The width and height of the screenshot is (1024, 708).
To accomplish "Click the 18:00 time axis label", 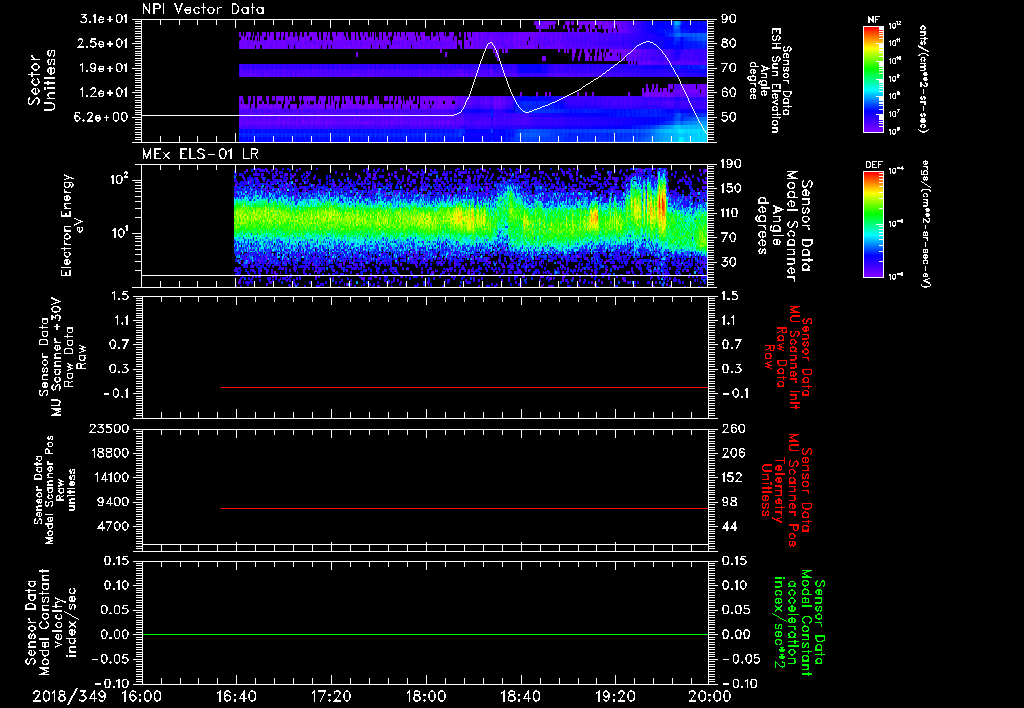I will point(426,696).
